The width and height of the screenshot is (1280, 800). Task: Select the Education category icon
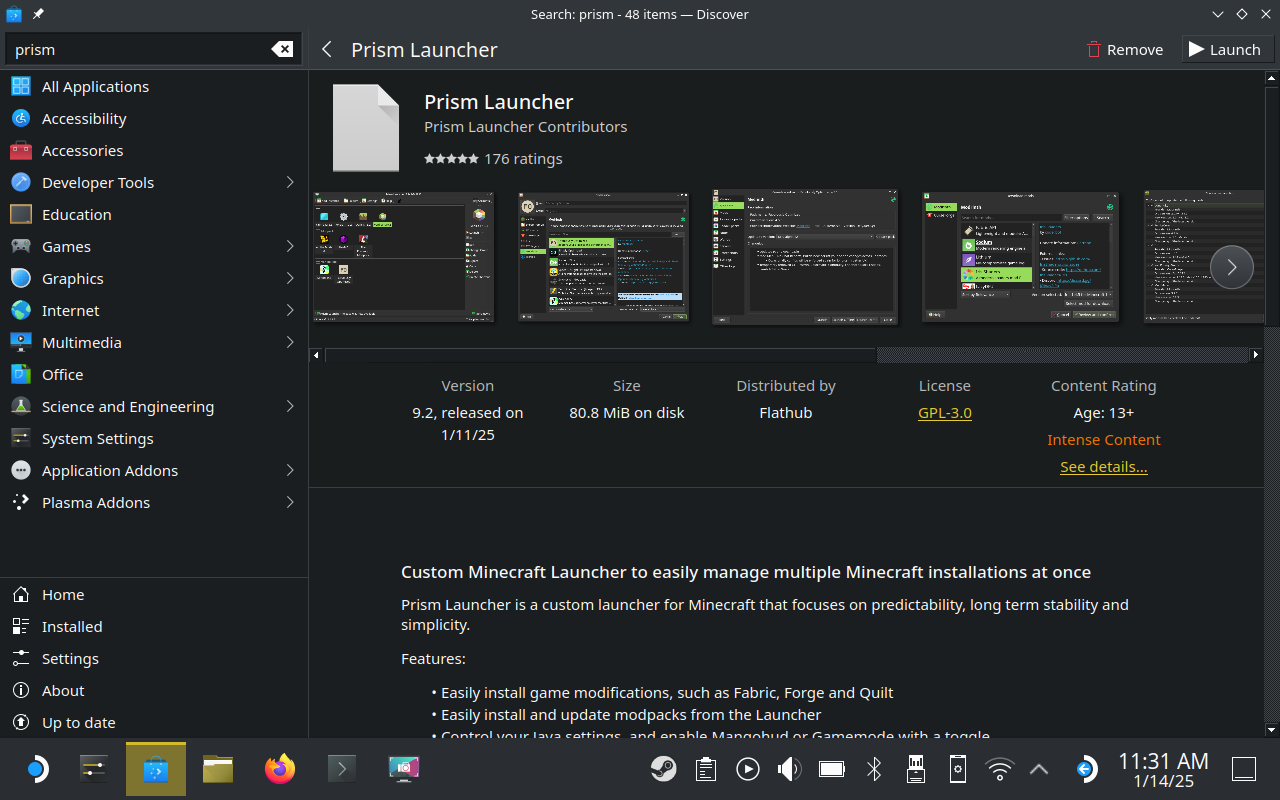pos(21,215)
